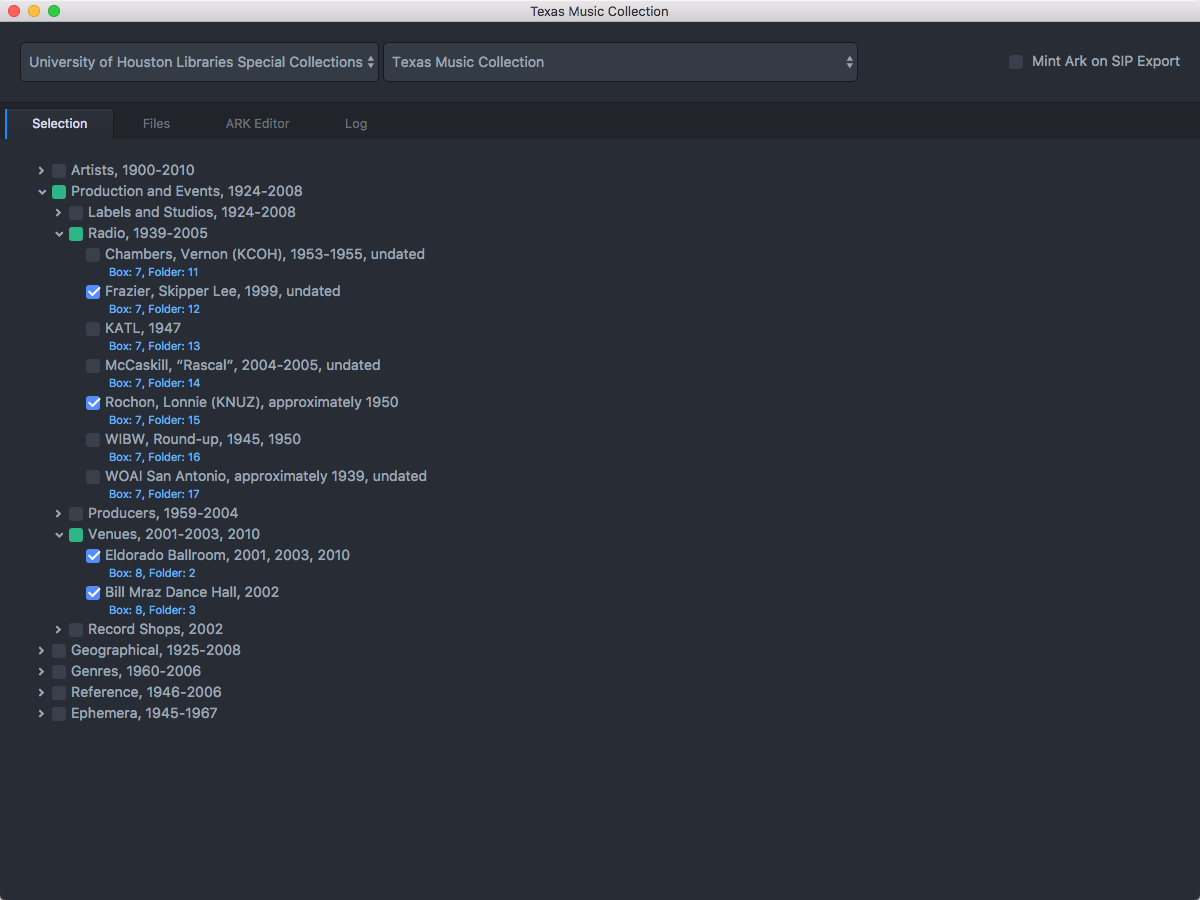Uncheck Rochon, Lonnie (KNUZ) checkbox

point(93,403)
